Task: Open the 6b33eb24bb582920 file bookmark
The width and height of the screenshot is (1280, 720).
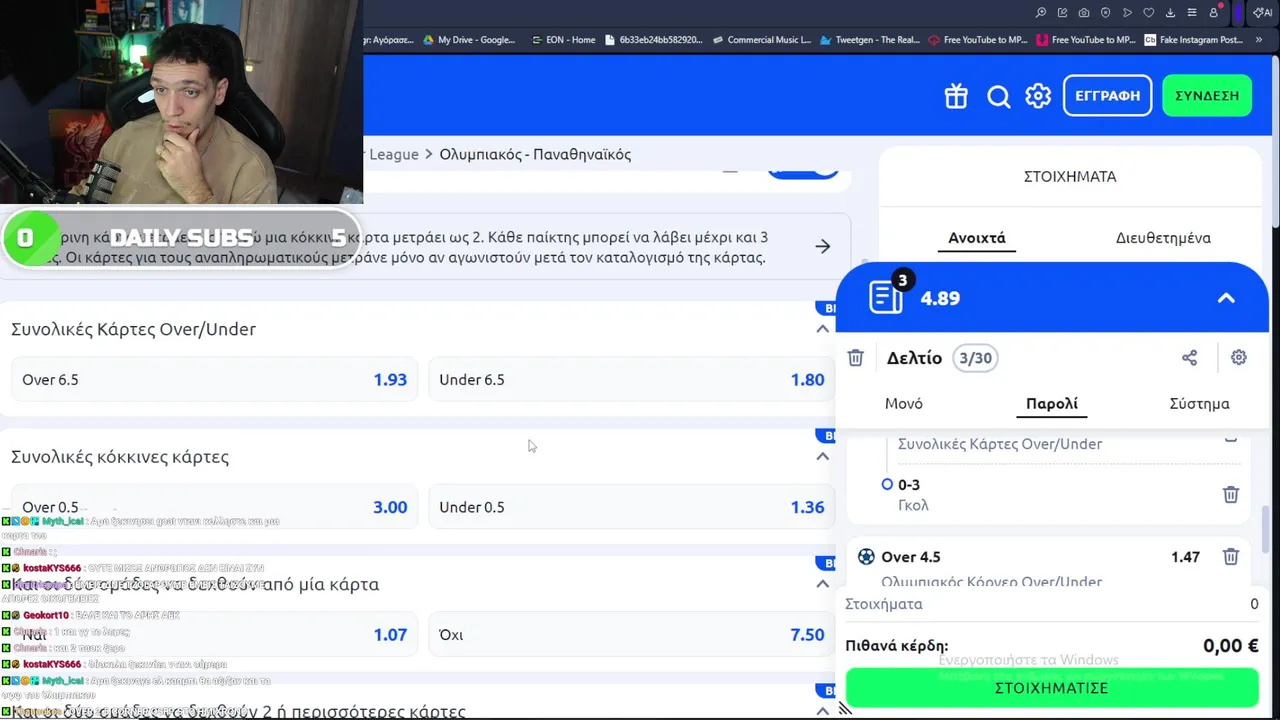Action: (654, 40)
